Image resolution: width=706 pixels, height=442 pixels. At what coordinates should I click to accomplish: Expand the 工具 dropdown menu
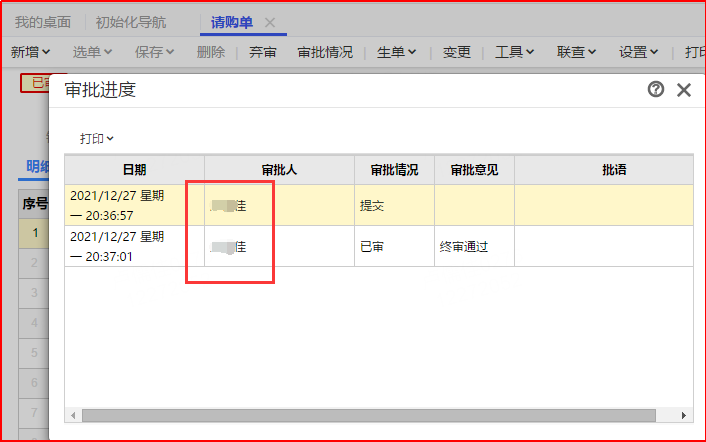[514, 52]
